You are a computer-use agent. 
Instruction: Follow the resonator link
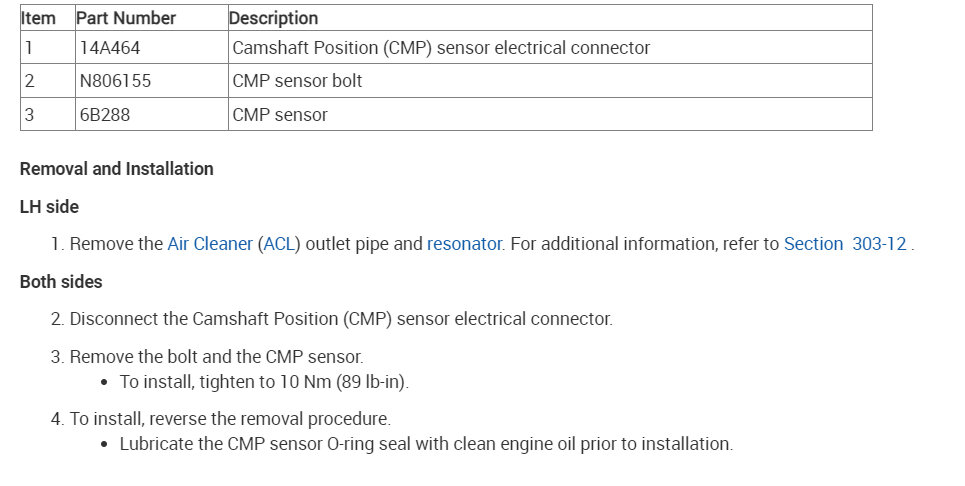pyautogui.click(x=463, y=244)
